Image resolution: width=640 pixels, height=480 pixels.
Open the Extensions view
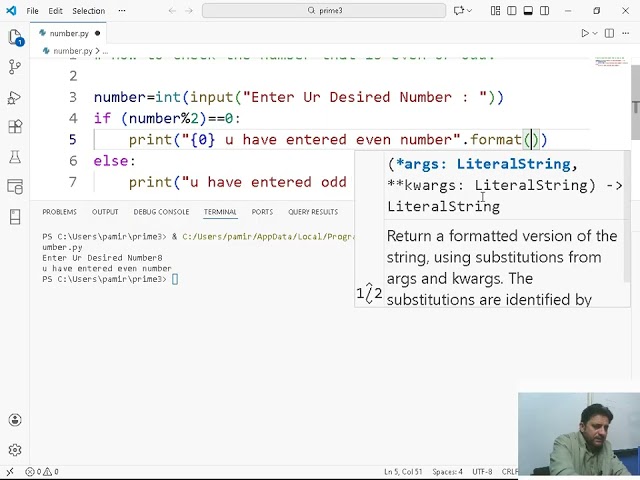[15, 127]
